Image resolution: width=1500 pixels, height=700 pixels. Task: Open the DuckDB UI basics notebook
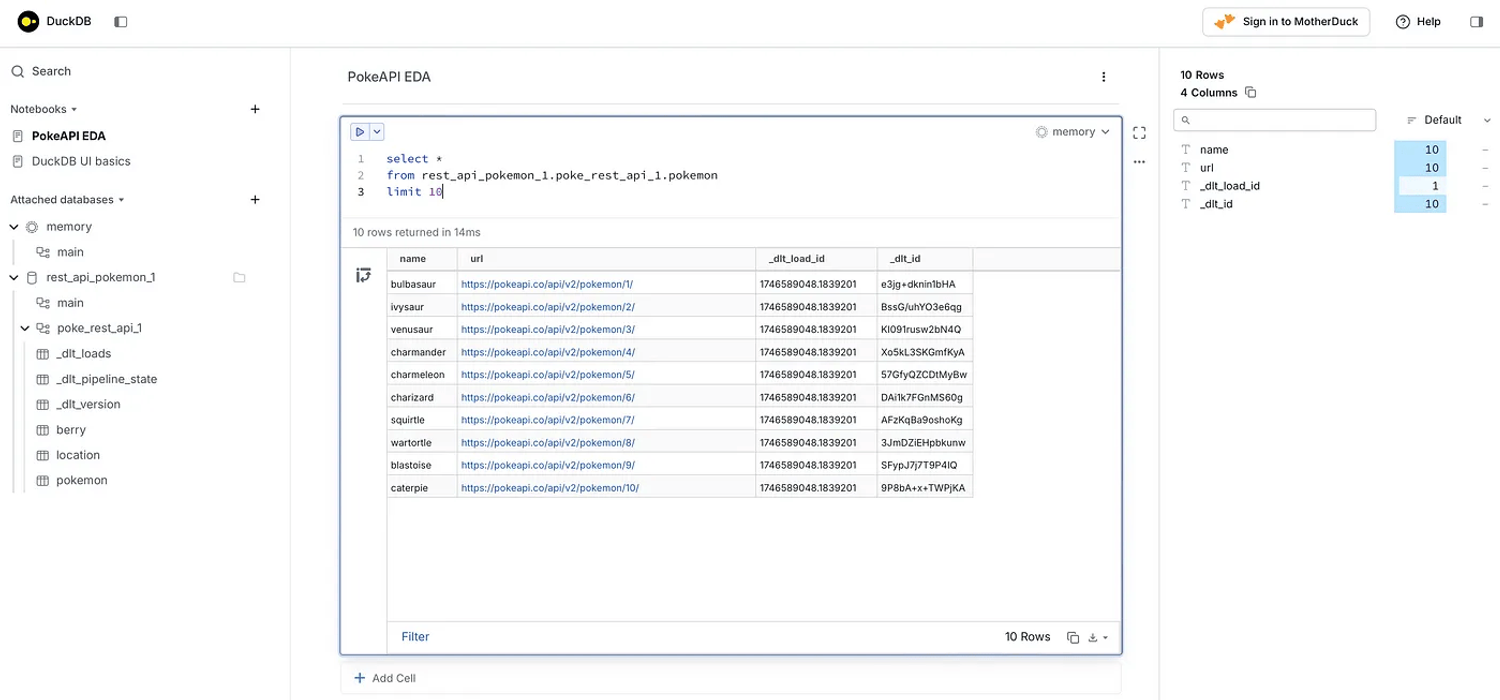(81, 161)
